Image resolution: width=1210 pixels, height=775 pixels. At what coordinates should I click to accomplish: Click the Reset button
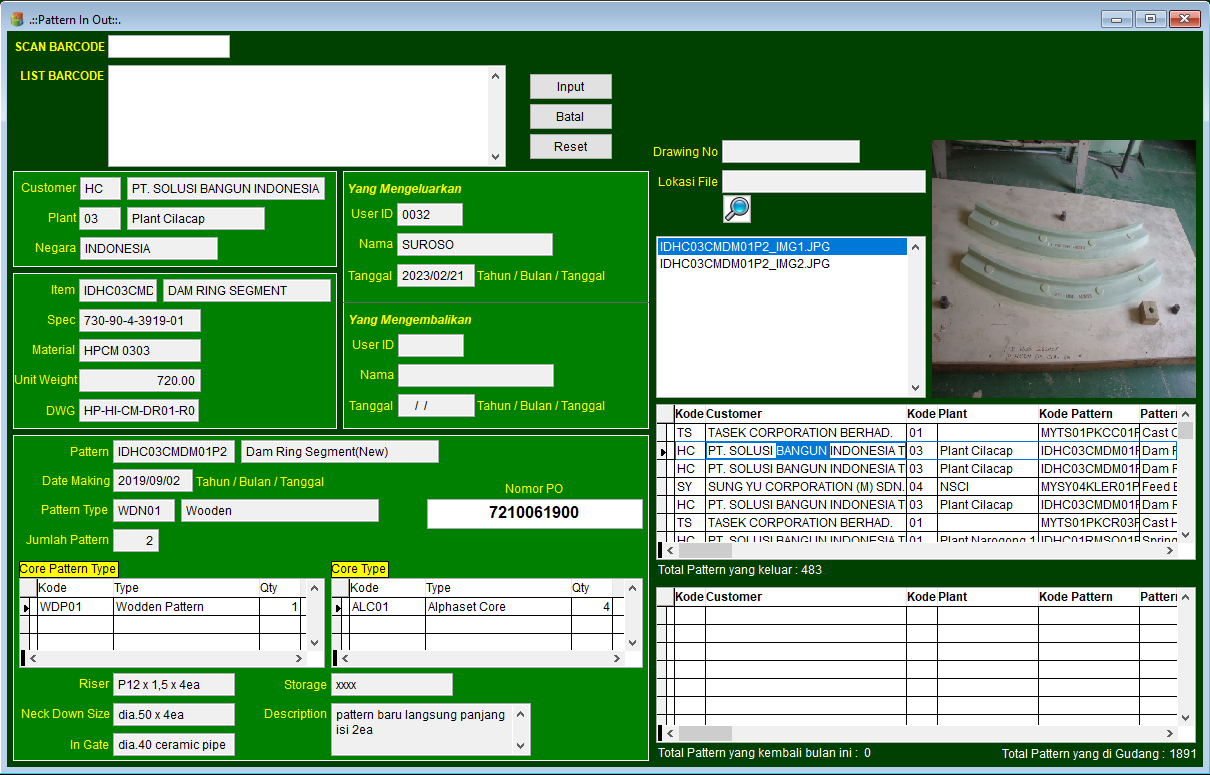click(570, 147)
